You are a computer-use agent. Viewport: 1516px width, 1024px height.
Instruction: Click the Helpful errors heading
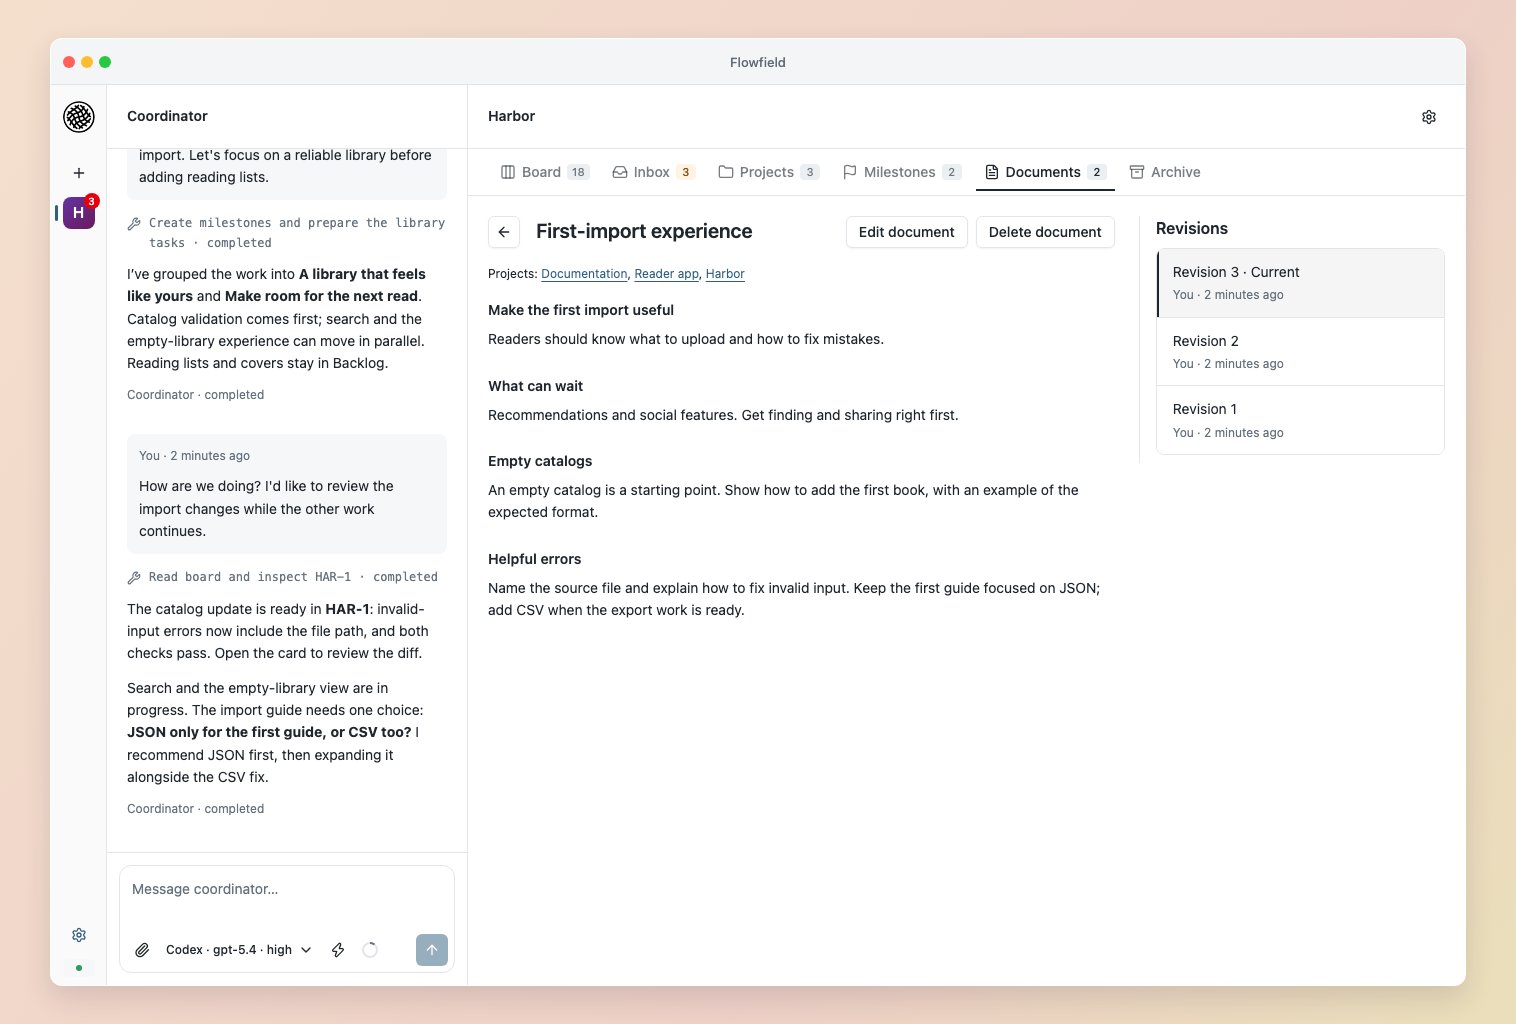point(534,559)
